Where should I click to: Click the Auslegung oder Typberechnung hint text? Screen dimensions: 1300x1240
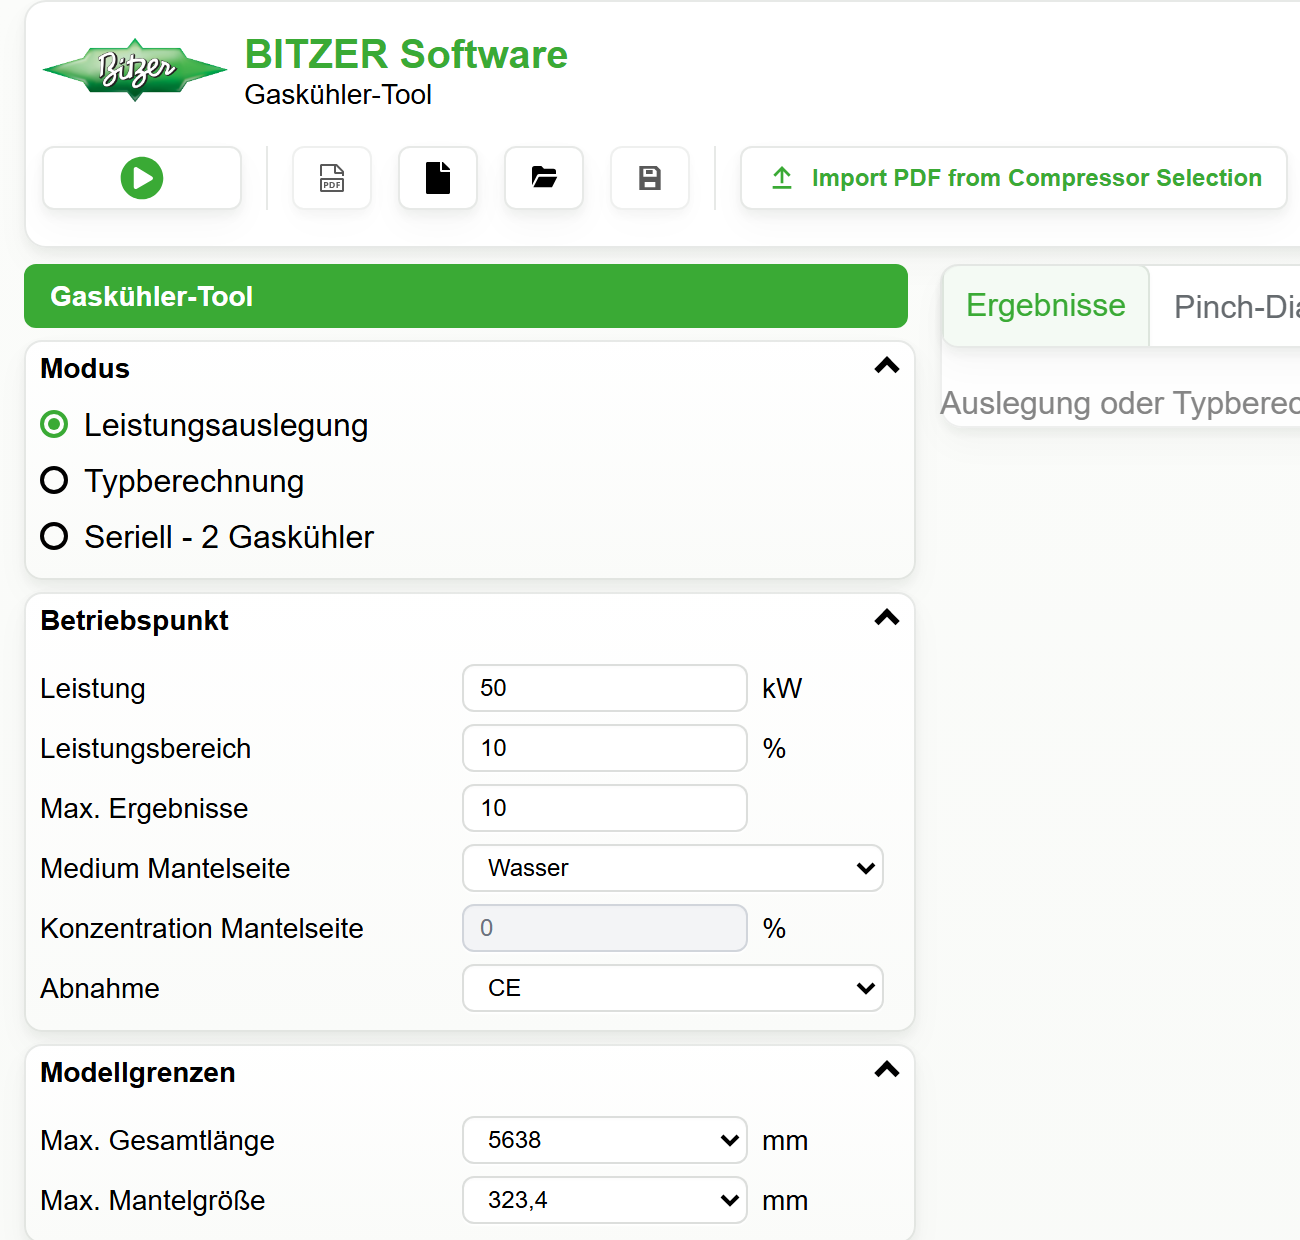click(x=1120, y=403)
